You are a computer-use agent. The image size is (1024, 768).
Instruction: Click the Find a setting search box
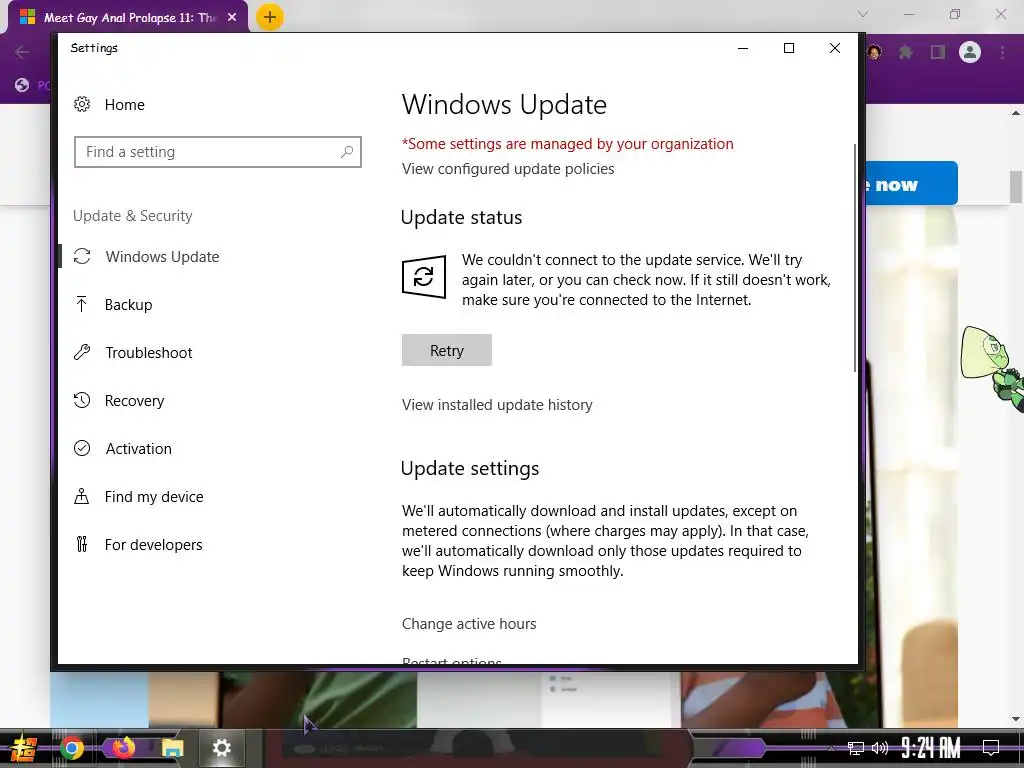click(217, 152)
